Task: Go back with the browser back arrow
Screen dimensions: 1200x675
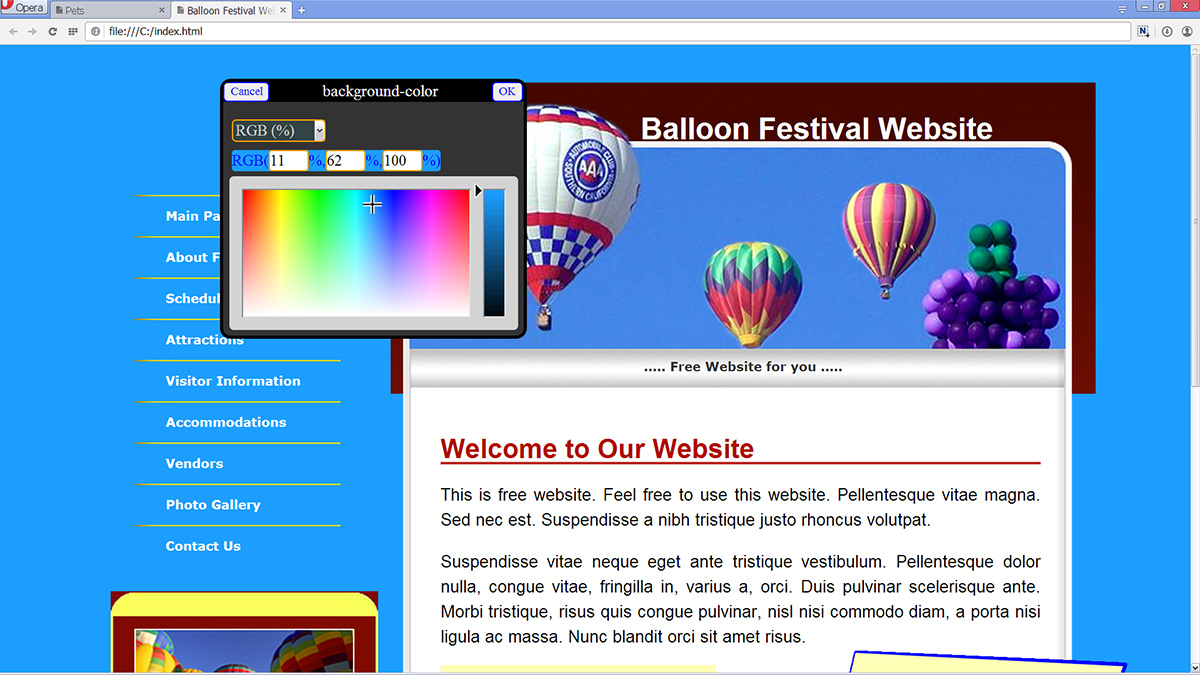Action: (13, 32)
